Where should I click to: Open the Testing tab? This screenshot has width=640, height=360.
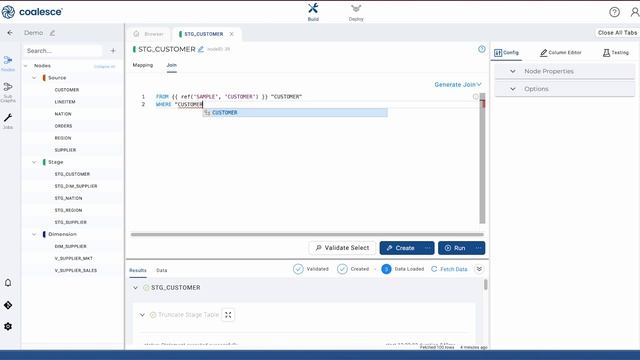coord(616,53)
